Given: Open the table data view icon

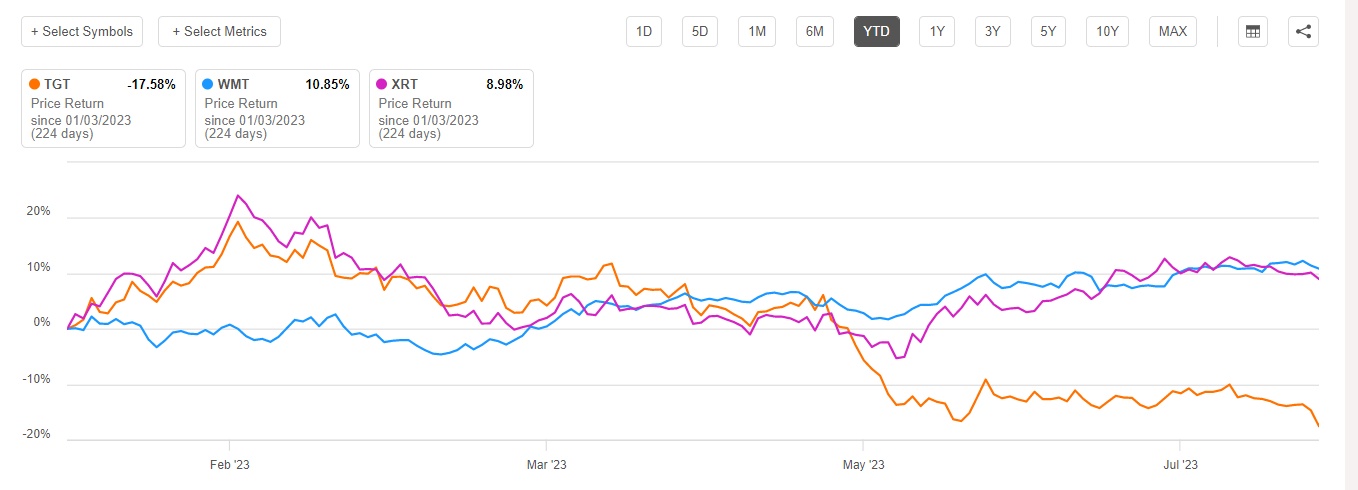Looking at the screenshot, I should (1251, 31).
